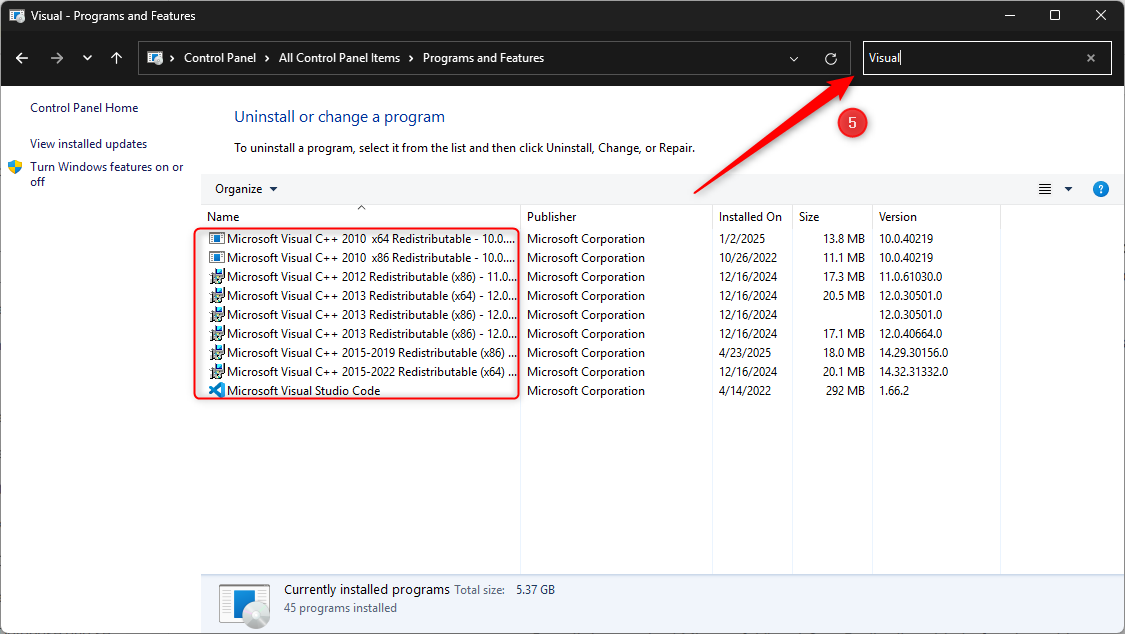
Task: Go back using the back arrow
Action: click(22, 58)
